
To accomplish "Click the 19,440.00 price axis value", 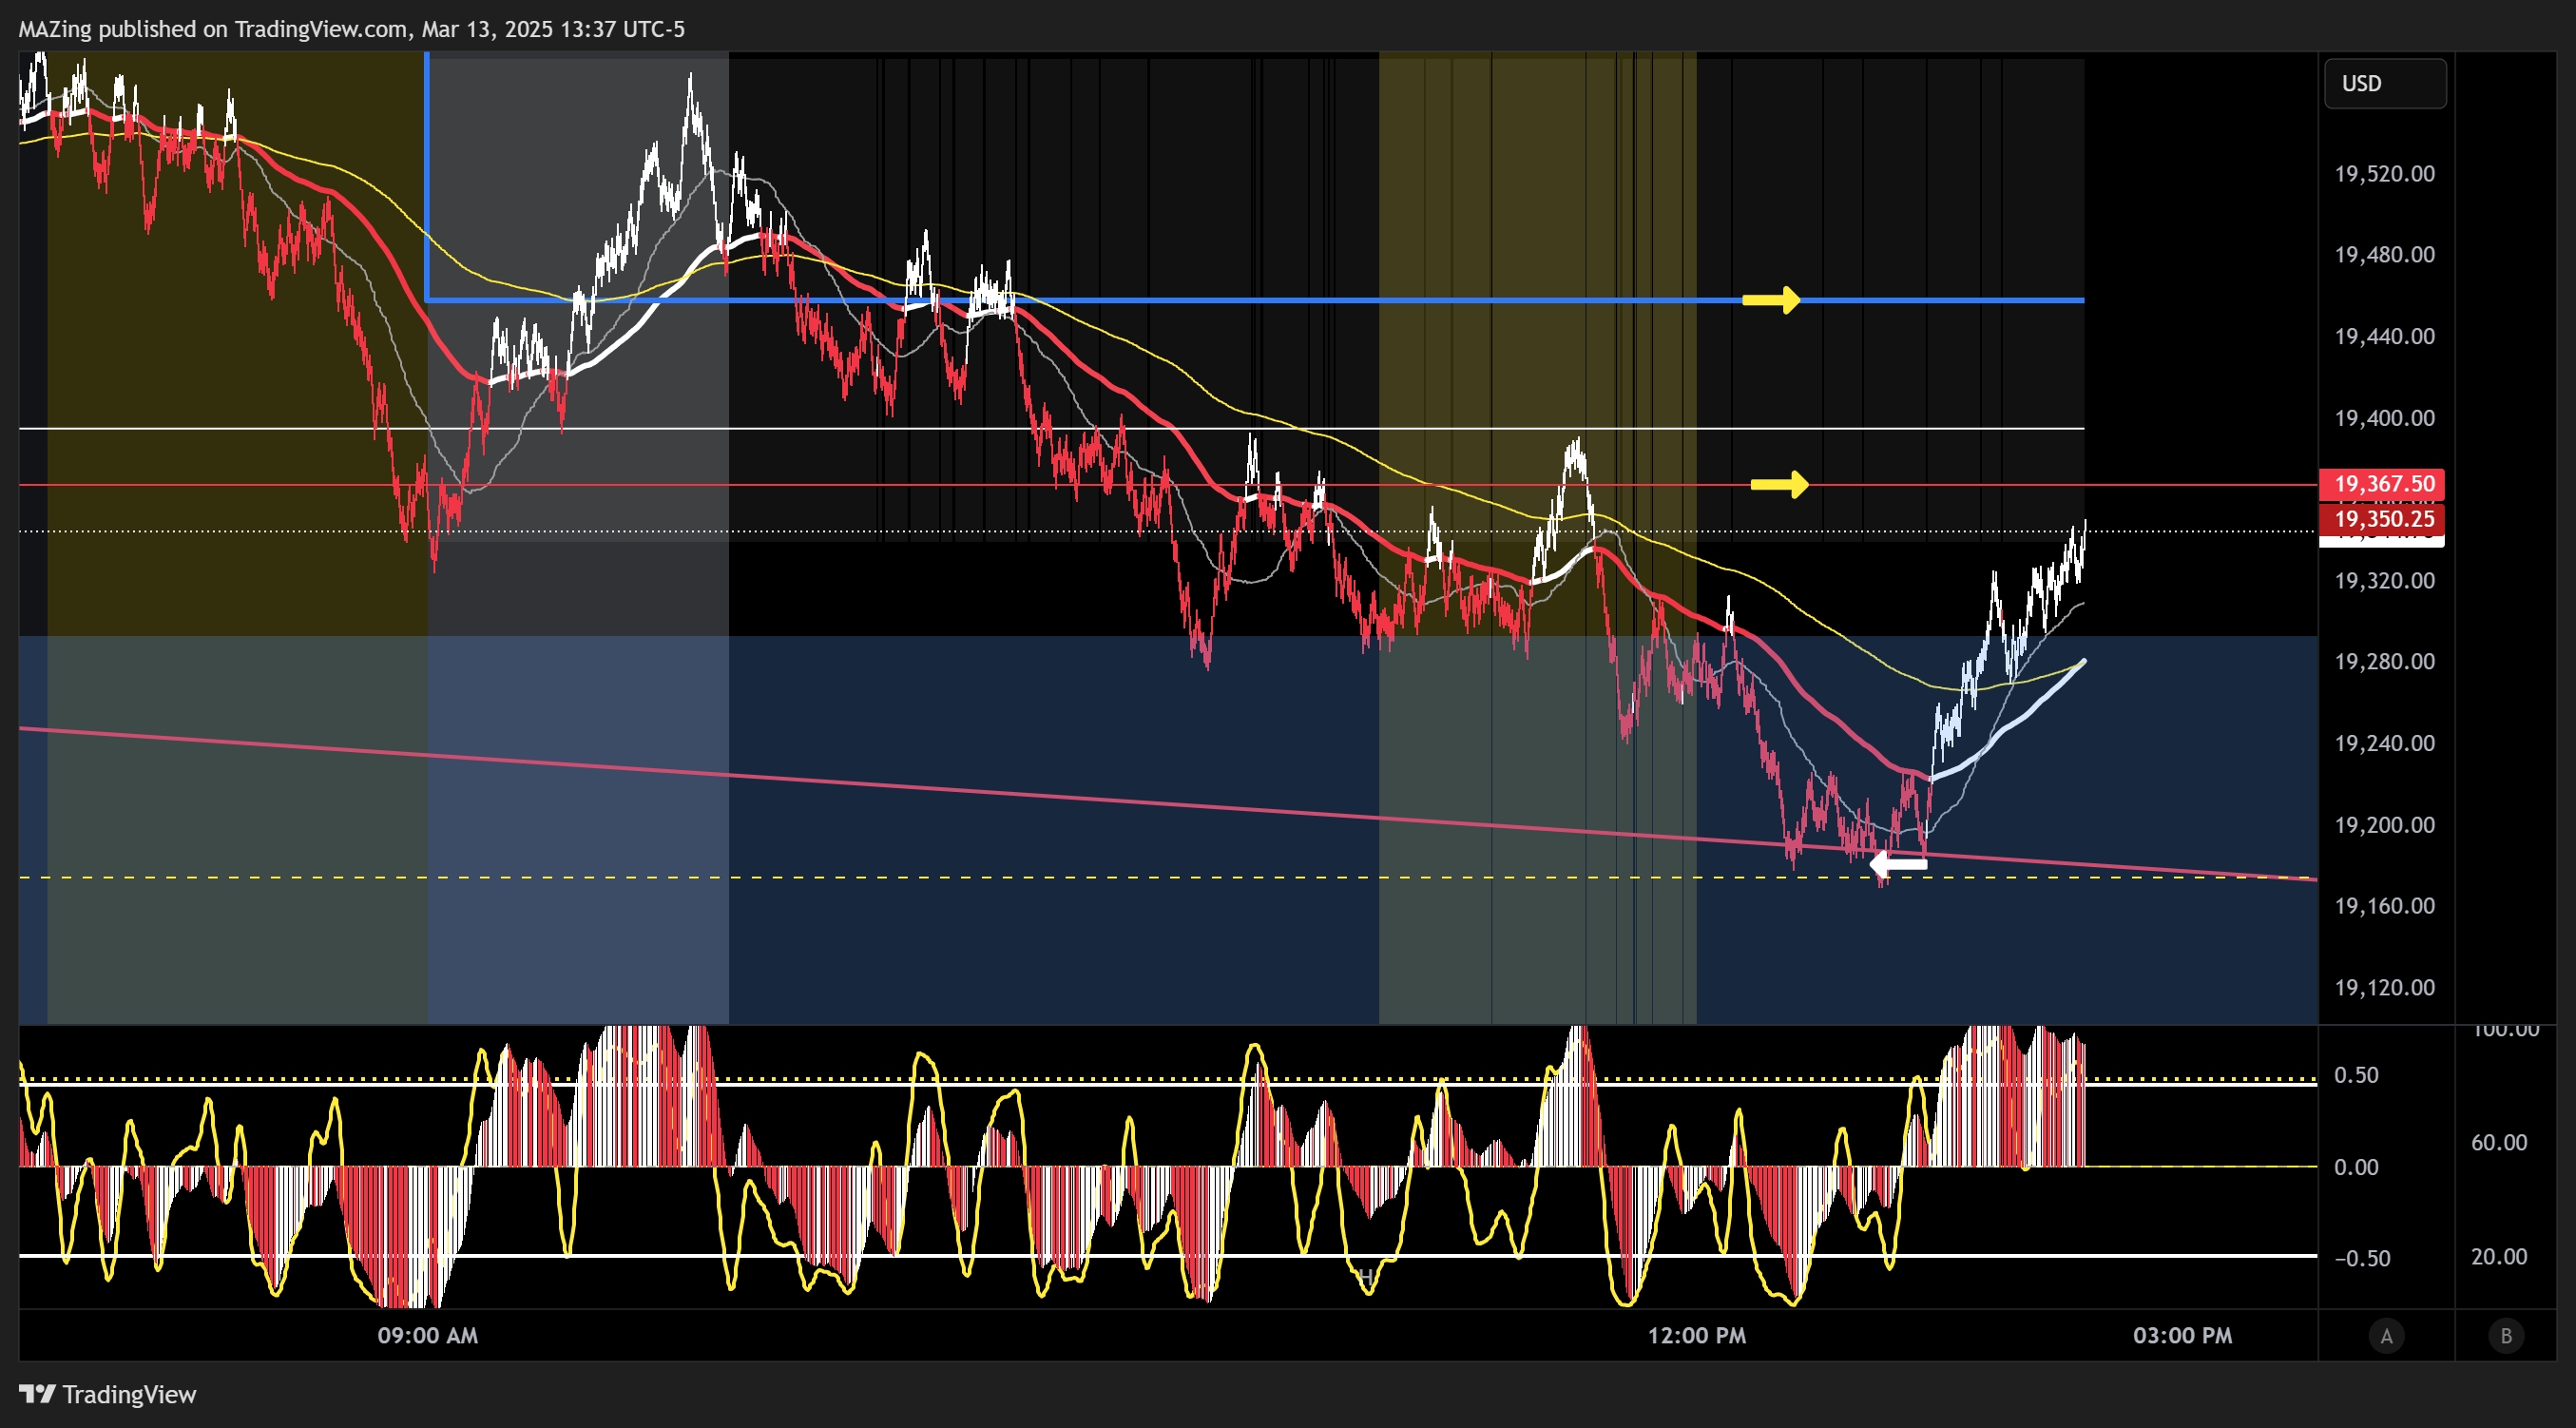I will tap(2384, 336).
